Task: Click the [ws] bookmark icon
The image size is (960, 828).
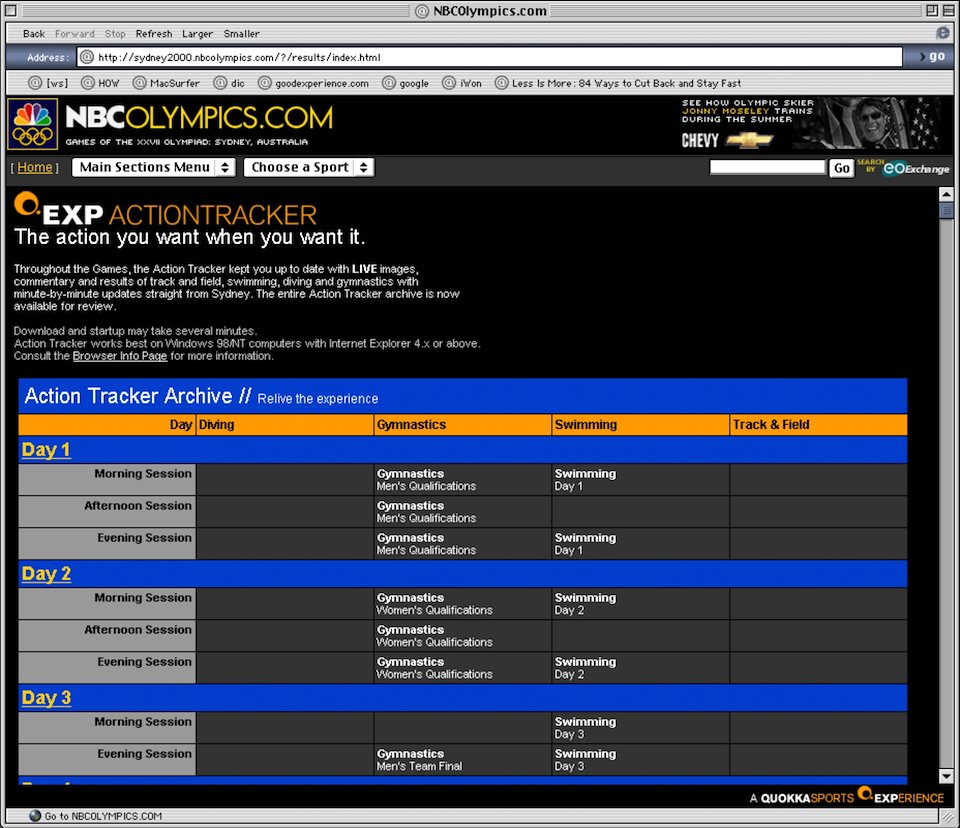Action: (x=36, y=83)
